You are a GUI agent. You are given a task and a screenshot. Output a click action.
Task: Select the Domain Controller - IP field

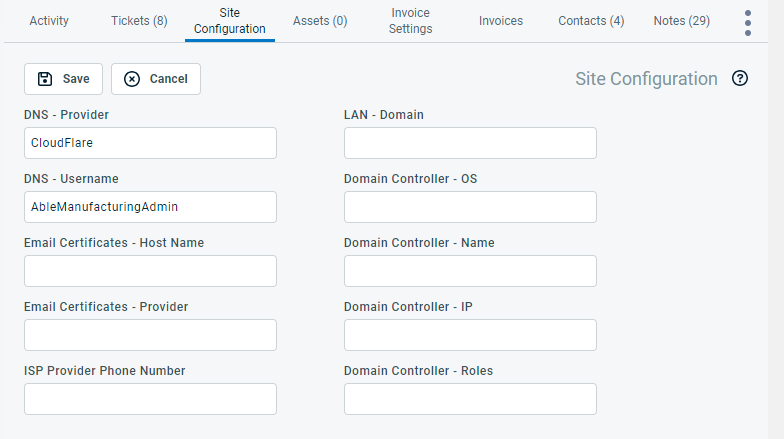click(470, 335)
